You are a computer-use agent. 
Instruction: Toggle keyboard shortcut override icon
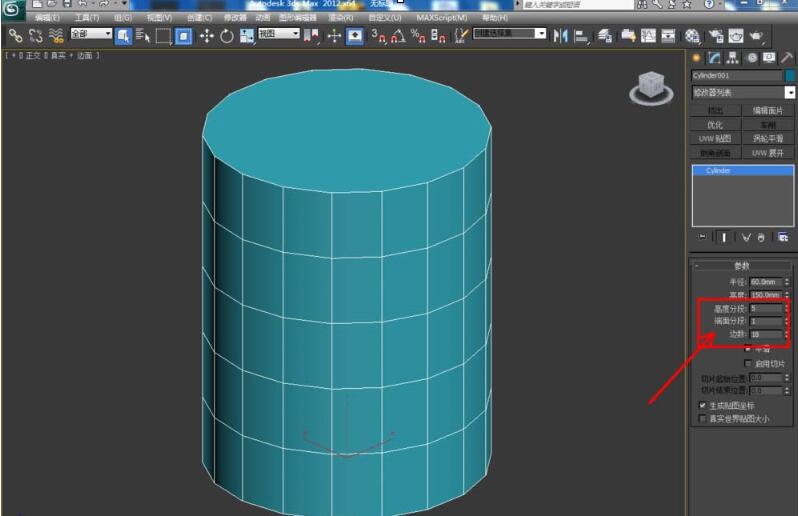pyautogui.click(x=355, y=36)
